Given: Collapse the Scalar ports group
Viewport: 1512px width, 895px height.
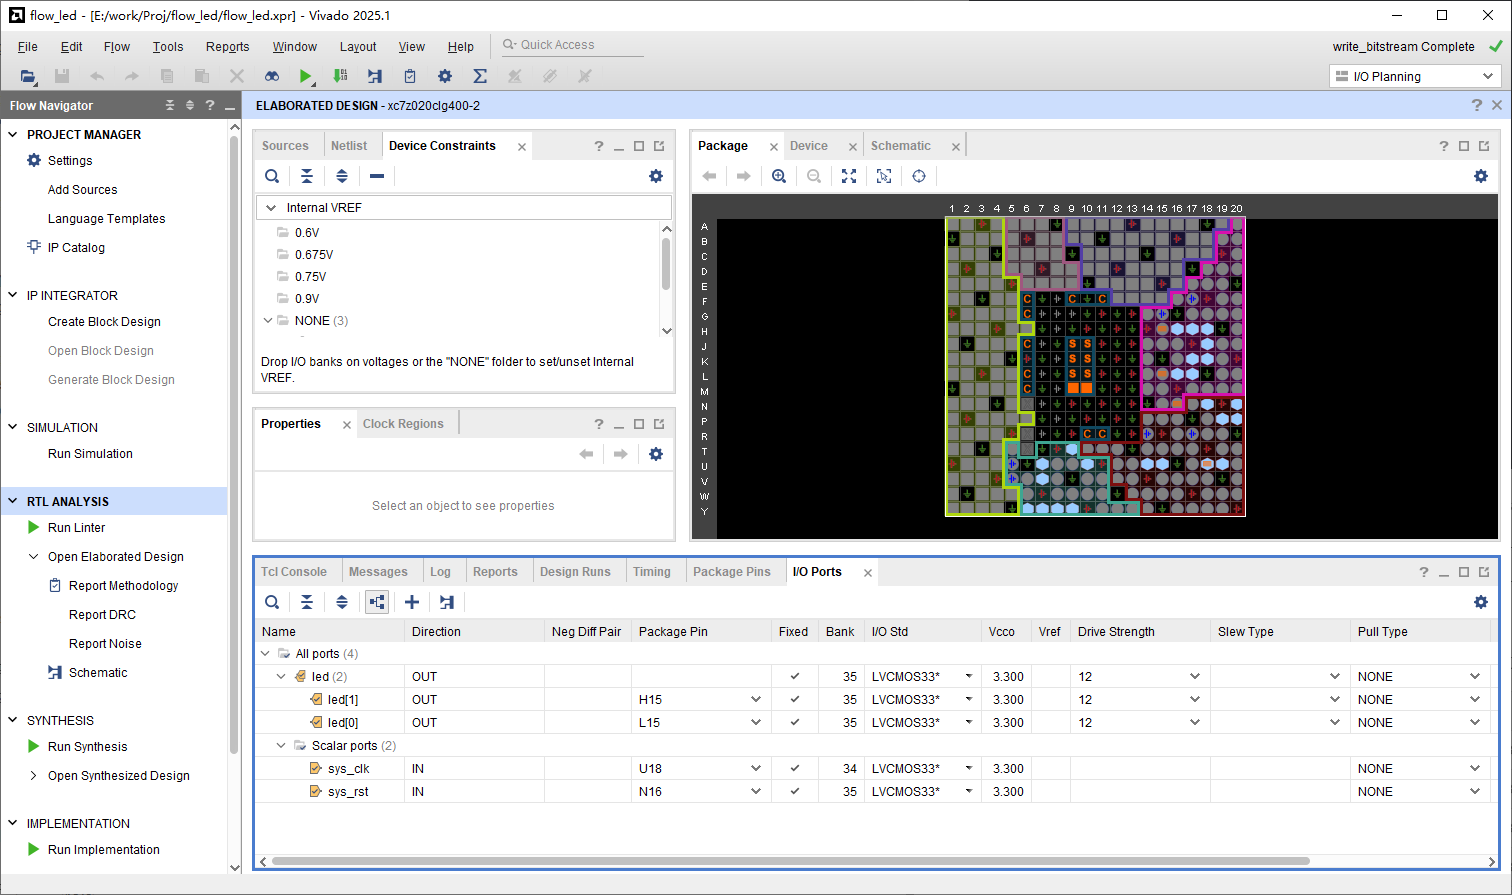Looking at the screenshot, I should pyautogui.click(x=282, y=746).
